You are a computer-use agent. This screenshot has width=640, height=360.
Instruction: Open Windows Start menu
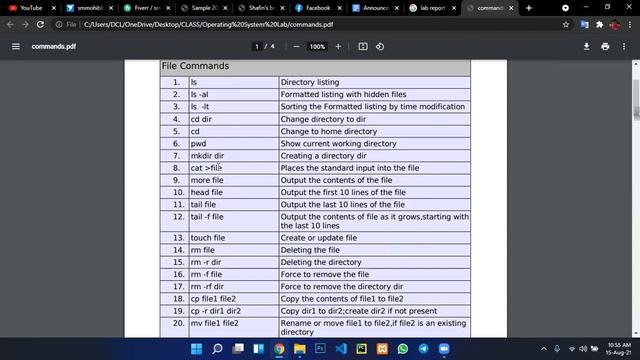coord(196,349)
